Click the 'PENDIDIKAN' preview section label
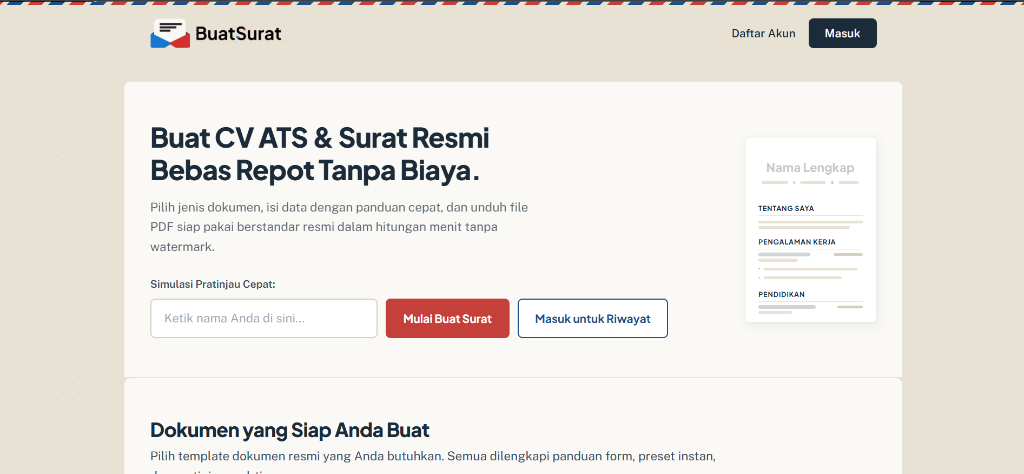The image size is (1024, 474). [781, 294]
